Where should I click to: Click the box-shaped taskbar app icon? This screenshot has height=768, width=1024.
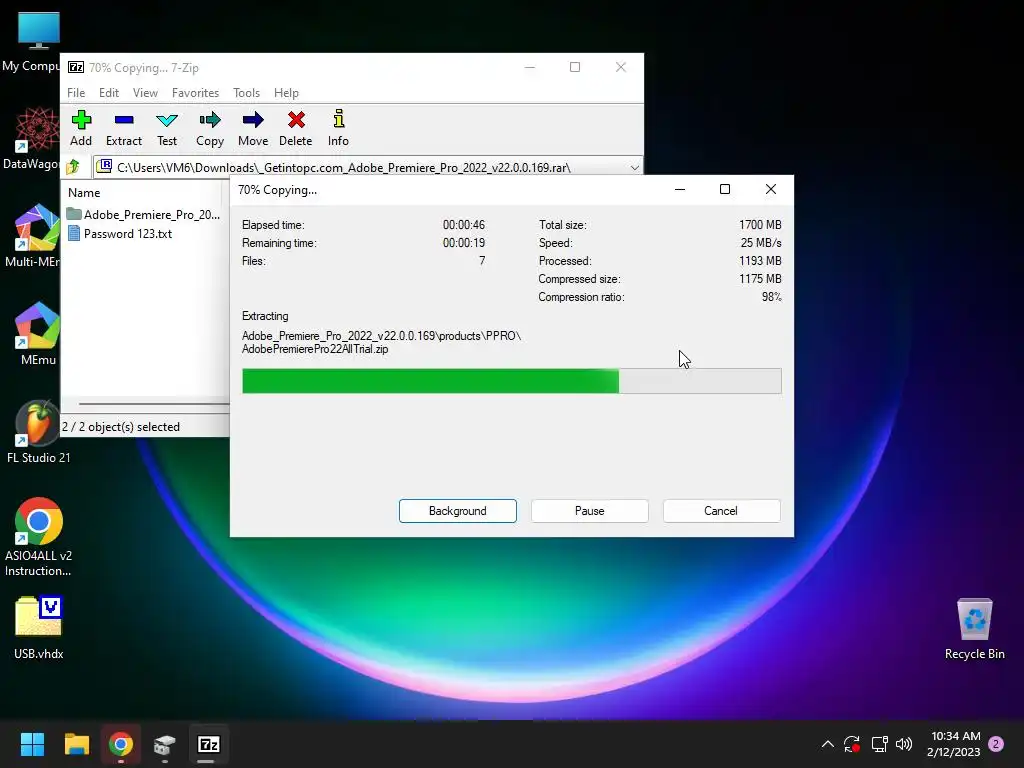[x=165, y=744]
